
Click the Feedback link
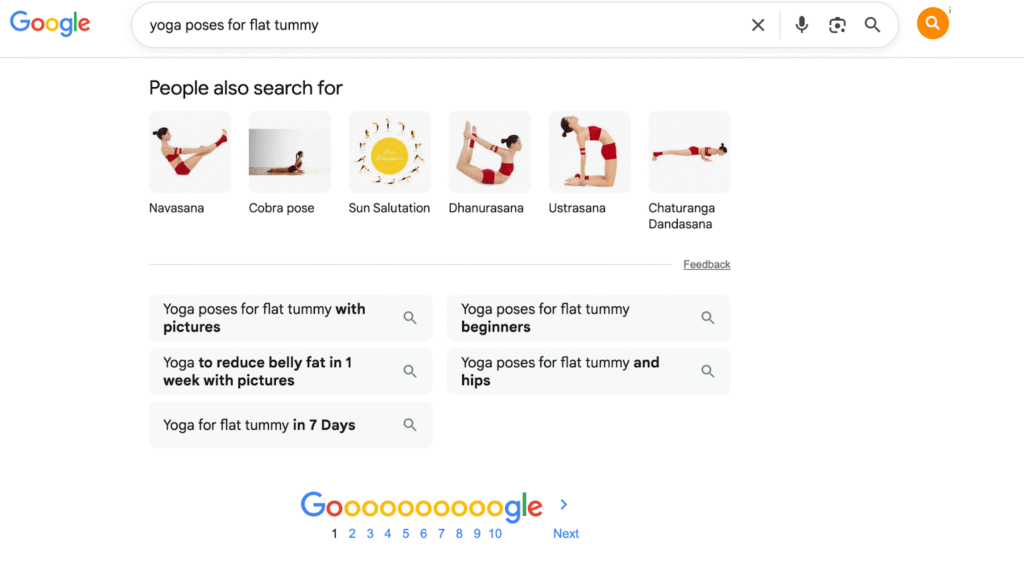707,264
